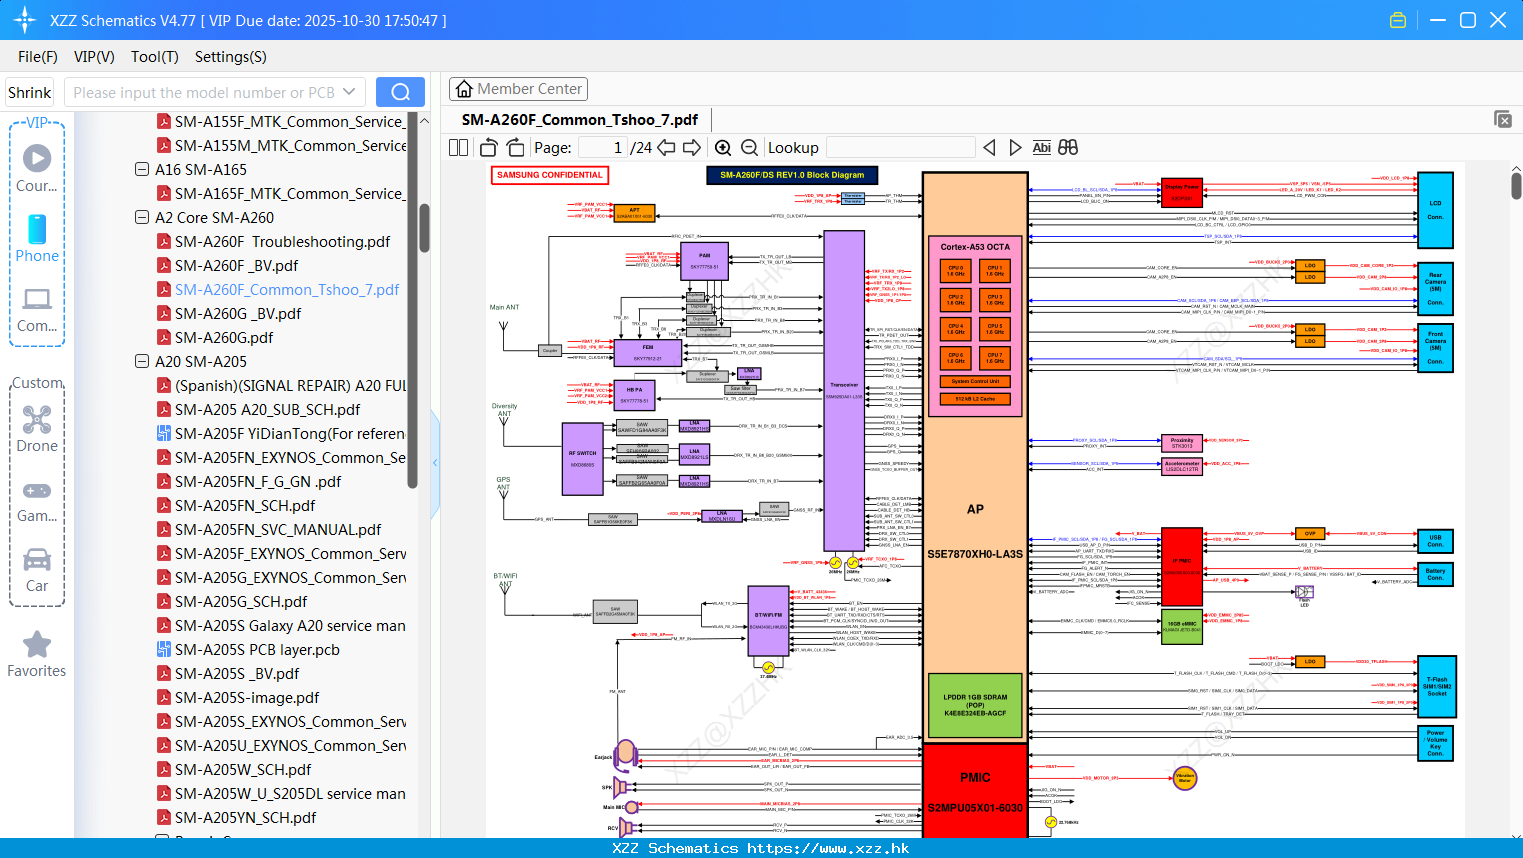This screenshot has width=1523, height=858.
Task: Open SM-A205FN_SCH.pdf
Action: click(x=236, y=506)
